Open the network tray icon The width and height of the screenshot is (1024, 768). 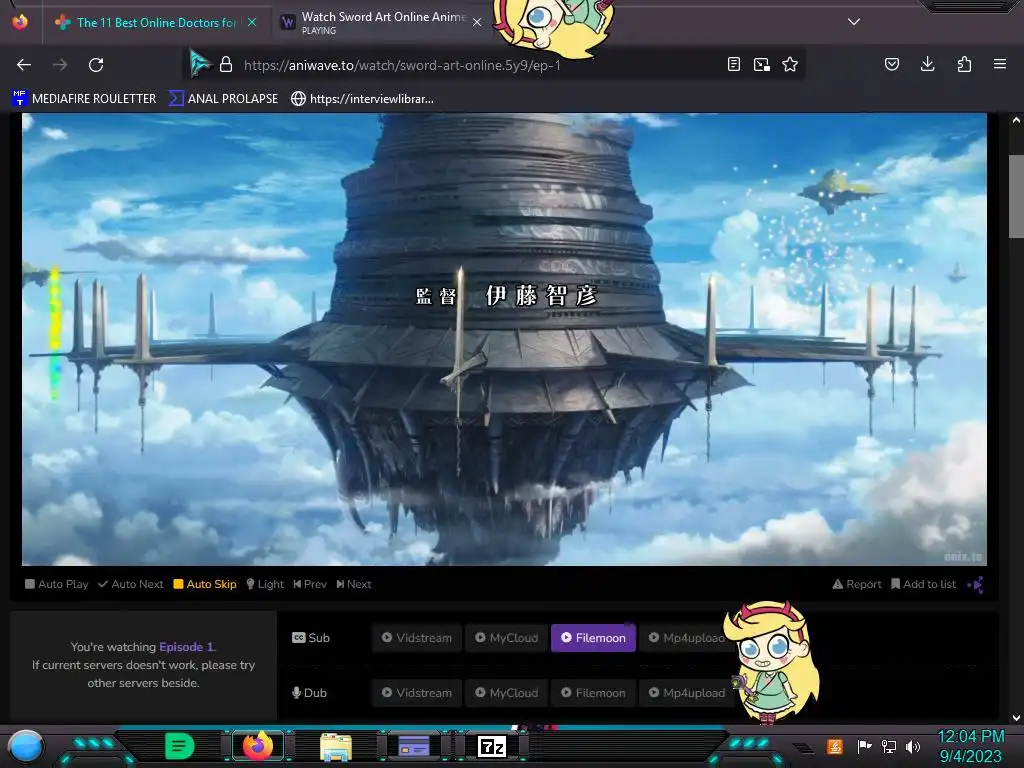(x=888, y=746)
